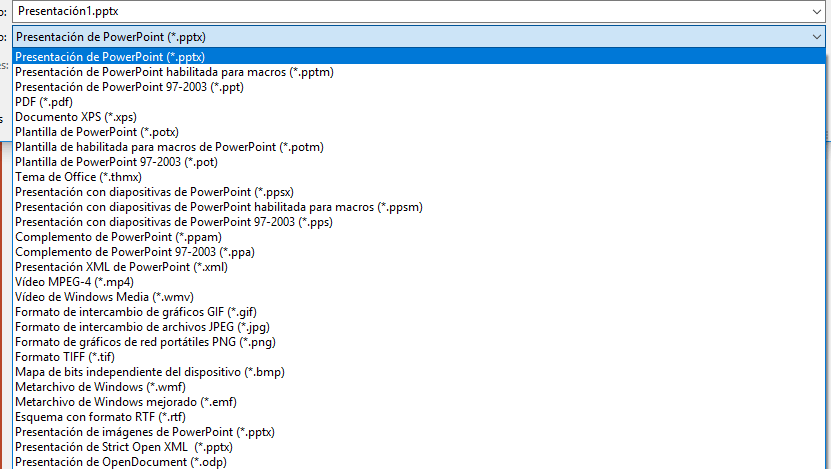Open the file name dropdown arrow
This screenshot has width=831, height=469.
click(x=816, y=11)
